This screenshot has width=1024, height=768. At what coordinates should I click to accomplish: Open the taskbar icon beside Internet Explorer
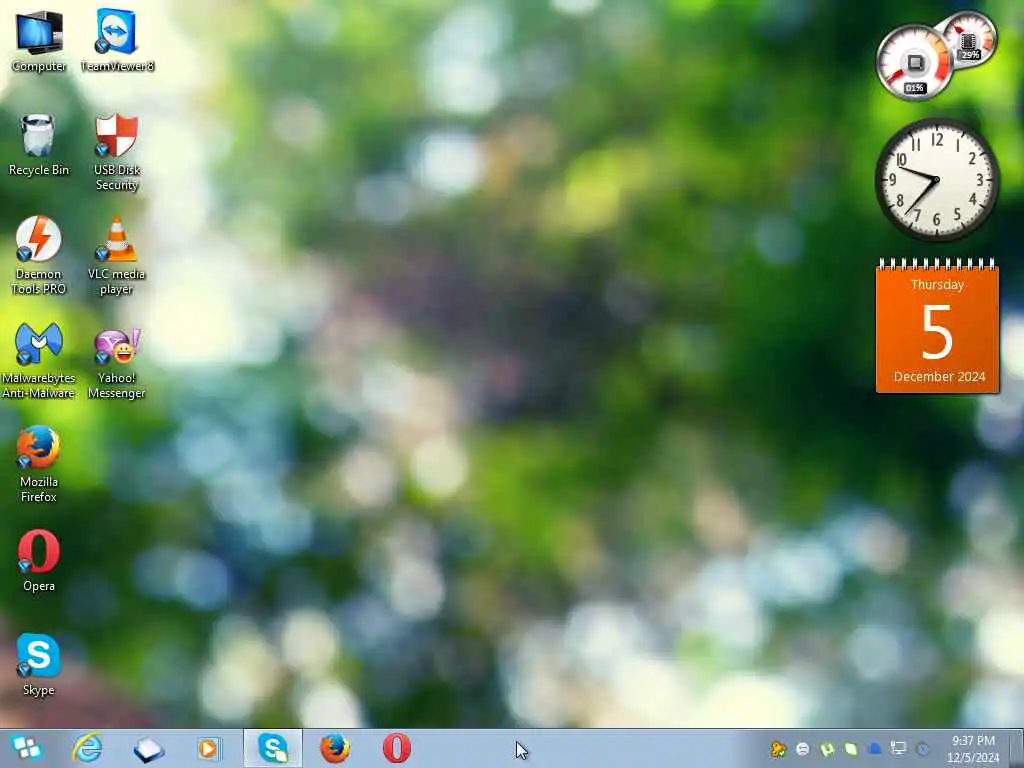[x=149, y=749]
